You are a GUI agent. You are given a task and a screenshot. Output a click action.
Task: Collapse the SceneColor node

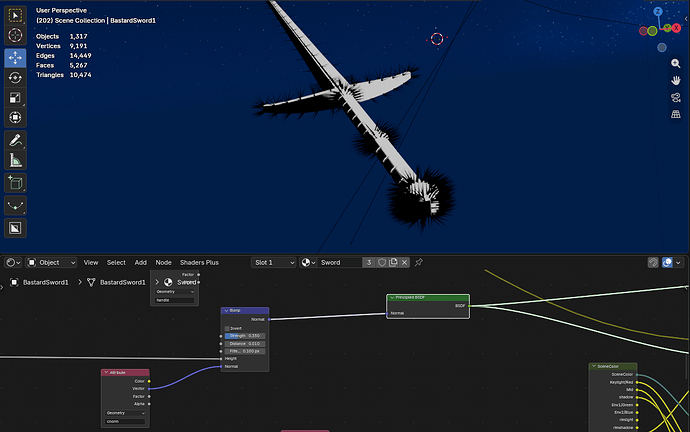(x=594, y=366)
